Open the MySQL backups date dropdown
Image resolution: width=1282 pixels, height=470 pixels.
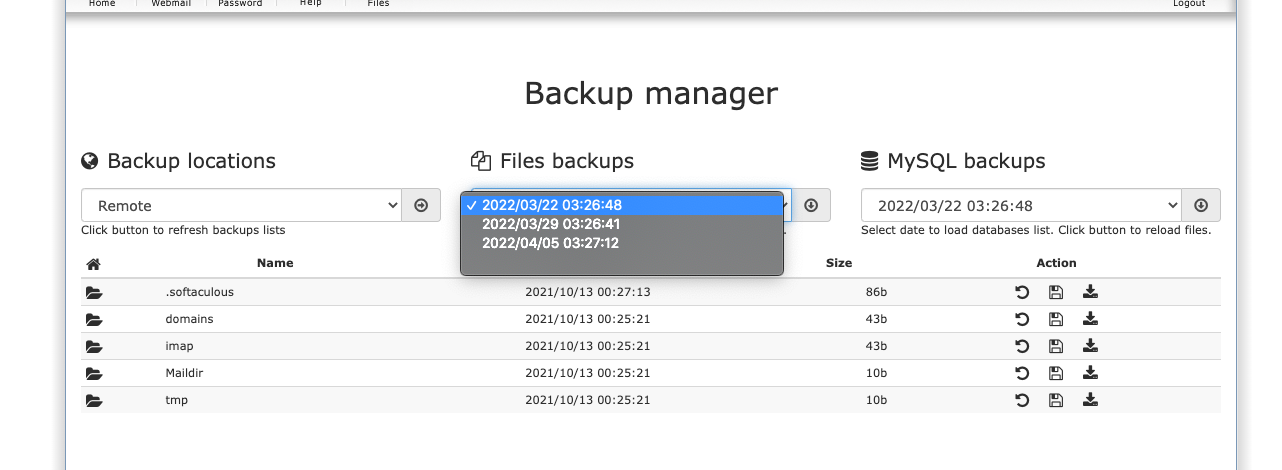1021,205
